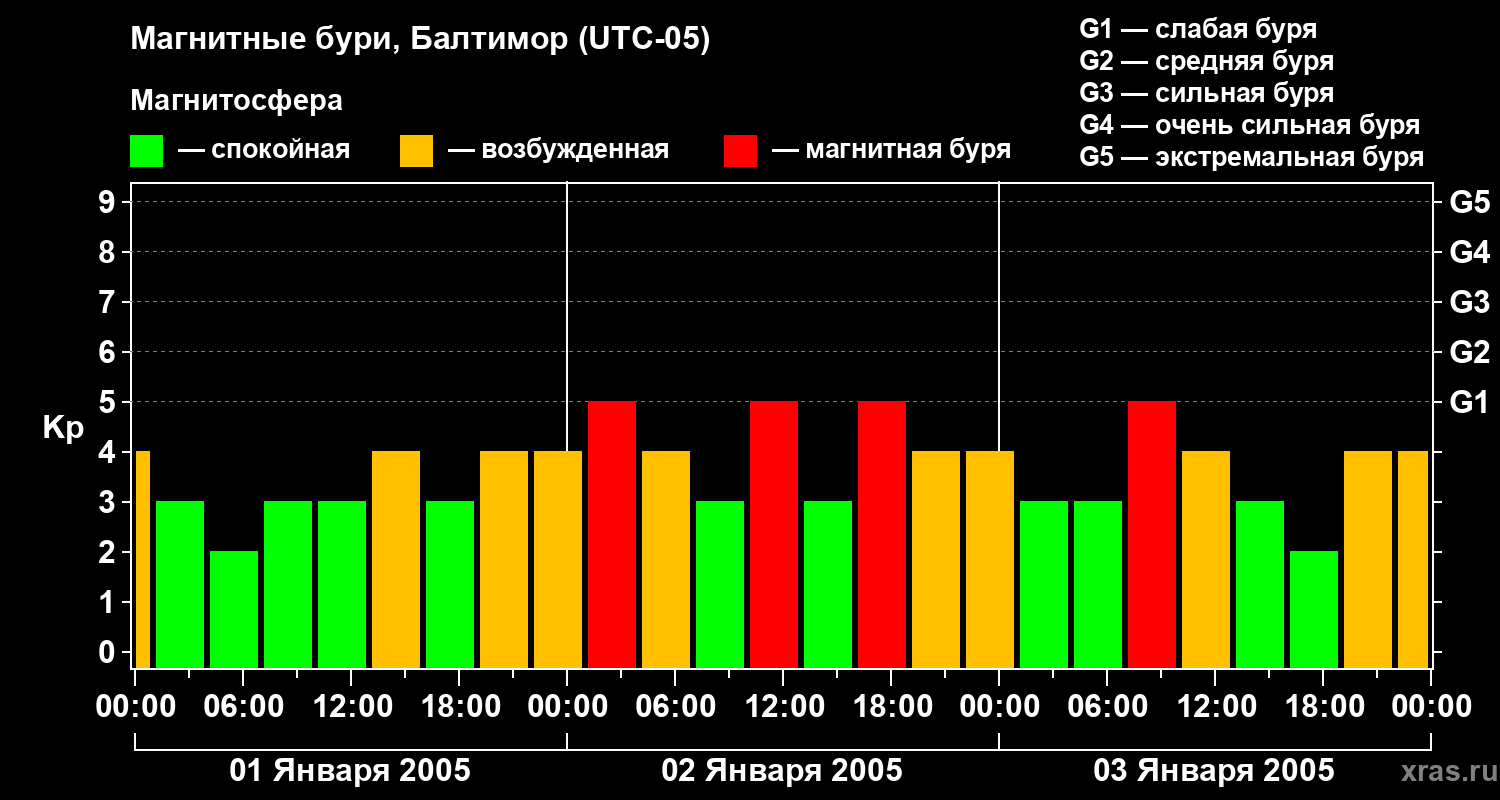Viewport: 1500px width, 800px height.
Task: Click the G1 label on right axis
Action: pos(1469,402)
